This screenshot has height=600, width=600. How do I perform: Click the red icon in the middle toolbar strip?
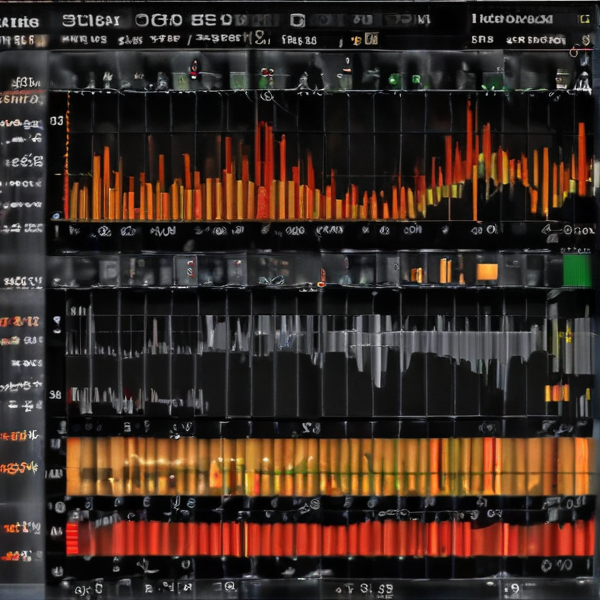point(188,270)
